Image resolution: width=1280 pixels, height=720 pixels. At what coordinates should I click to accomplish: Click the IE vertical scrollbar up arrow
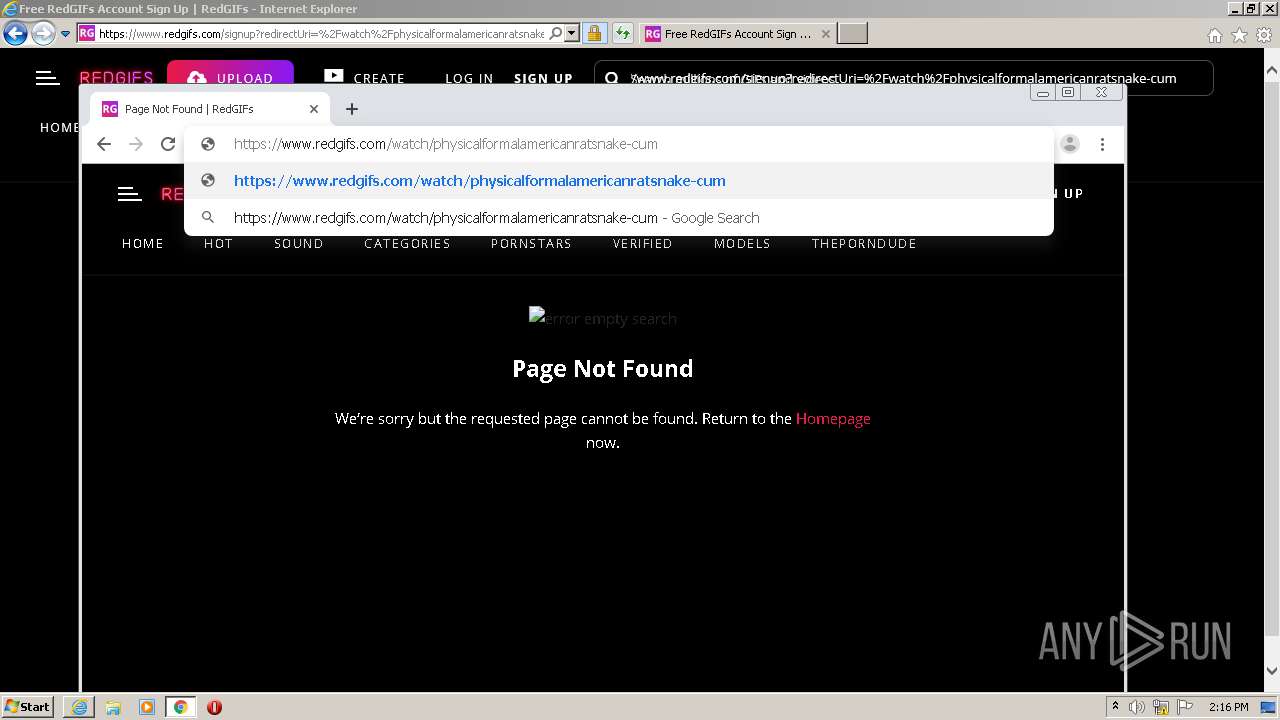tap(1272, 71)
